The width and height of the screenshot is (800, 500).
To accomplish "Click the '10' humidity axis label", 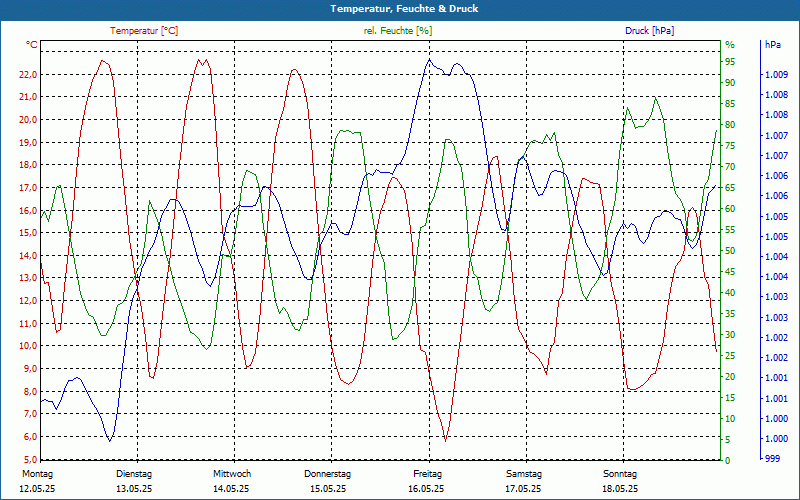I will pos(730,418).
